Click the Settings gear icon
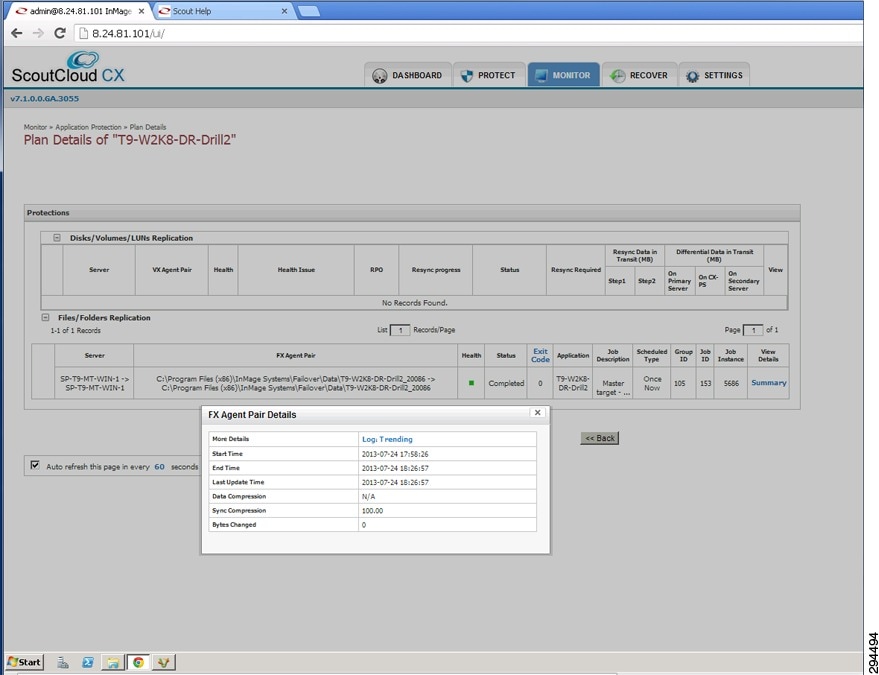The image size is (879, 675). point(693,76)
